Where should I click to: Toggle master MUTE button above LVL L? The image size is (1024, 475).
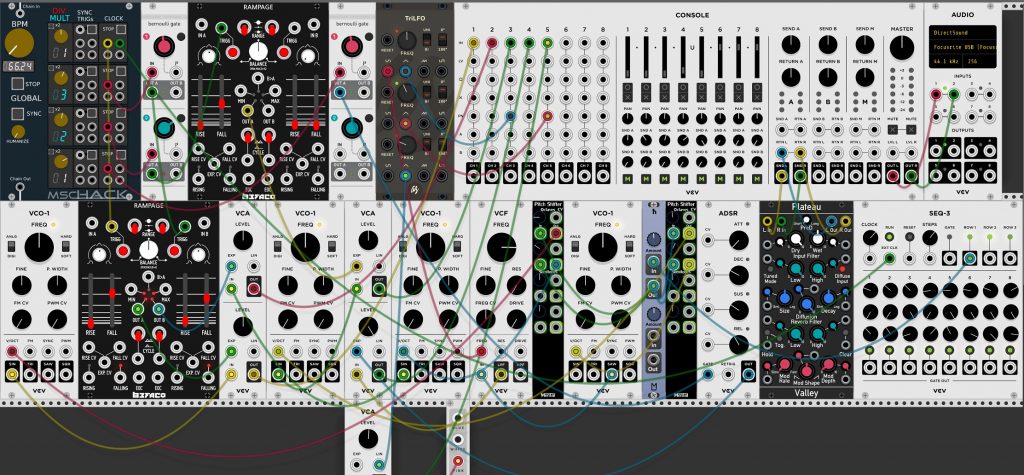coord(893,129)
